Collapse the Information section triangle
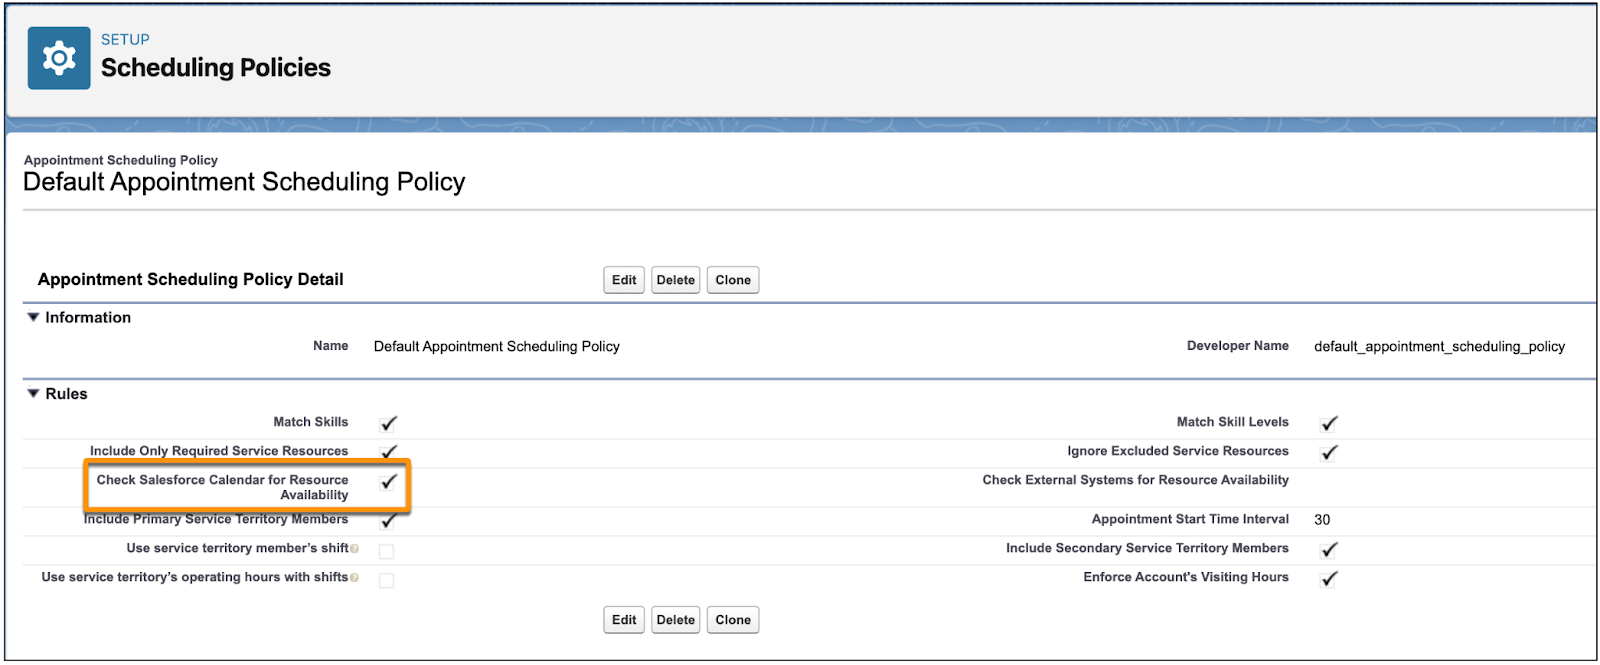1600x665 pixels. [33, 317]
